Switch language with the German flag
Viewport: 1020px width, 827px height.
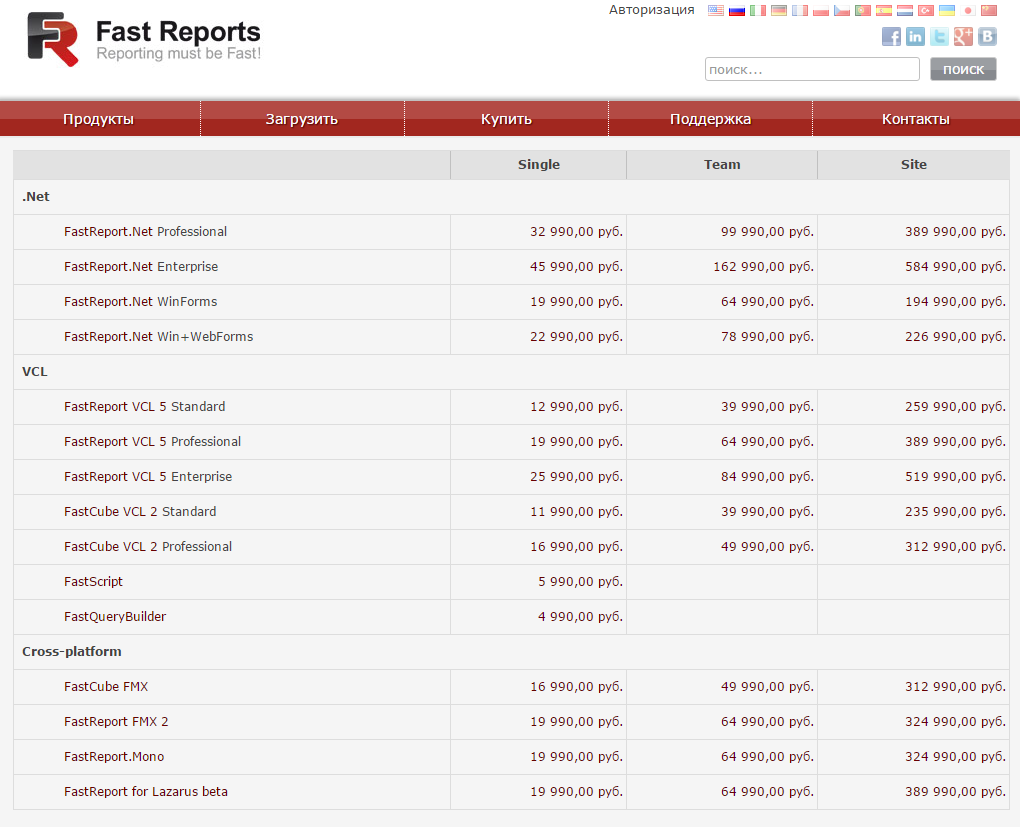[x=779, y=10]
